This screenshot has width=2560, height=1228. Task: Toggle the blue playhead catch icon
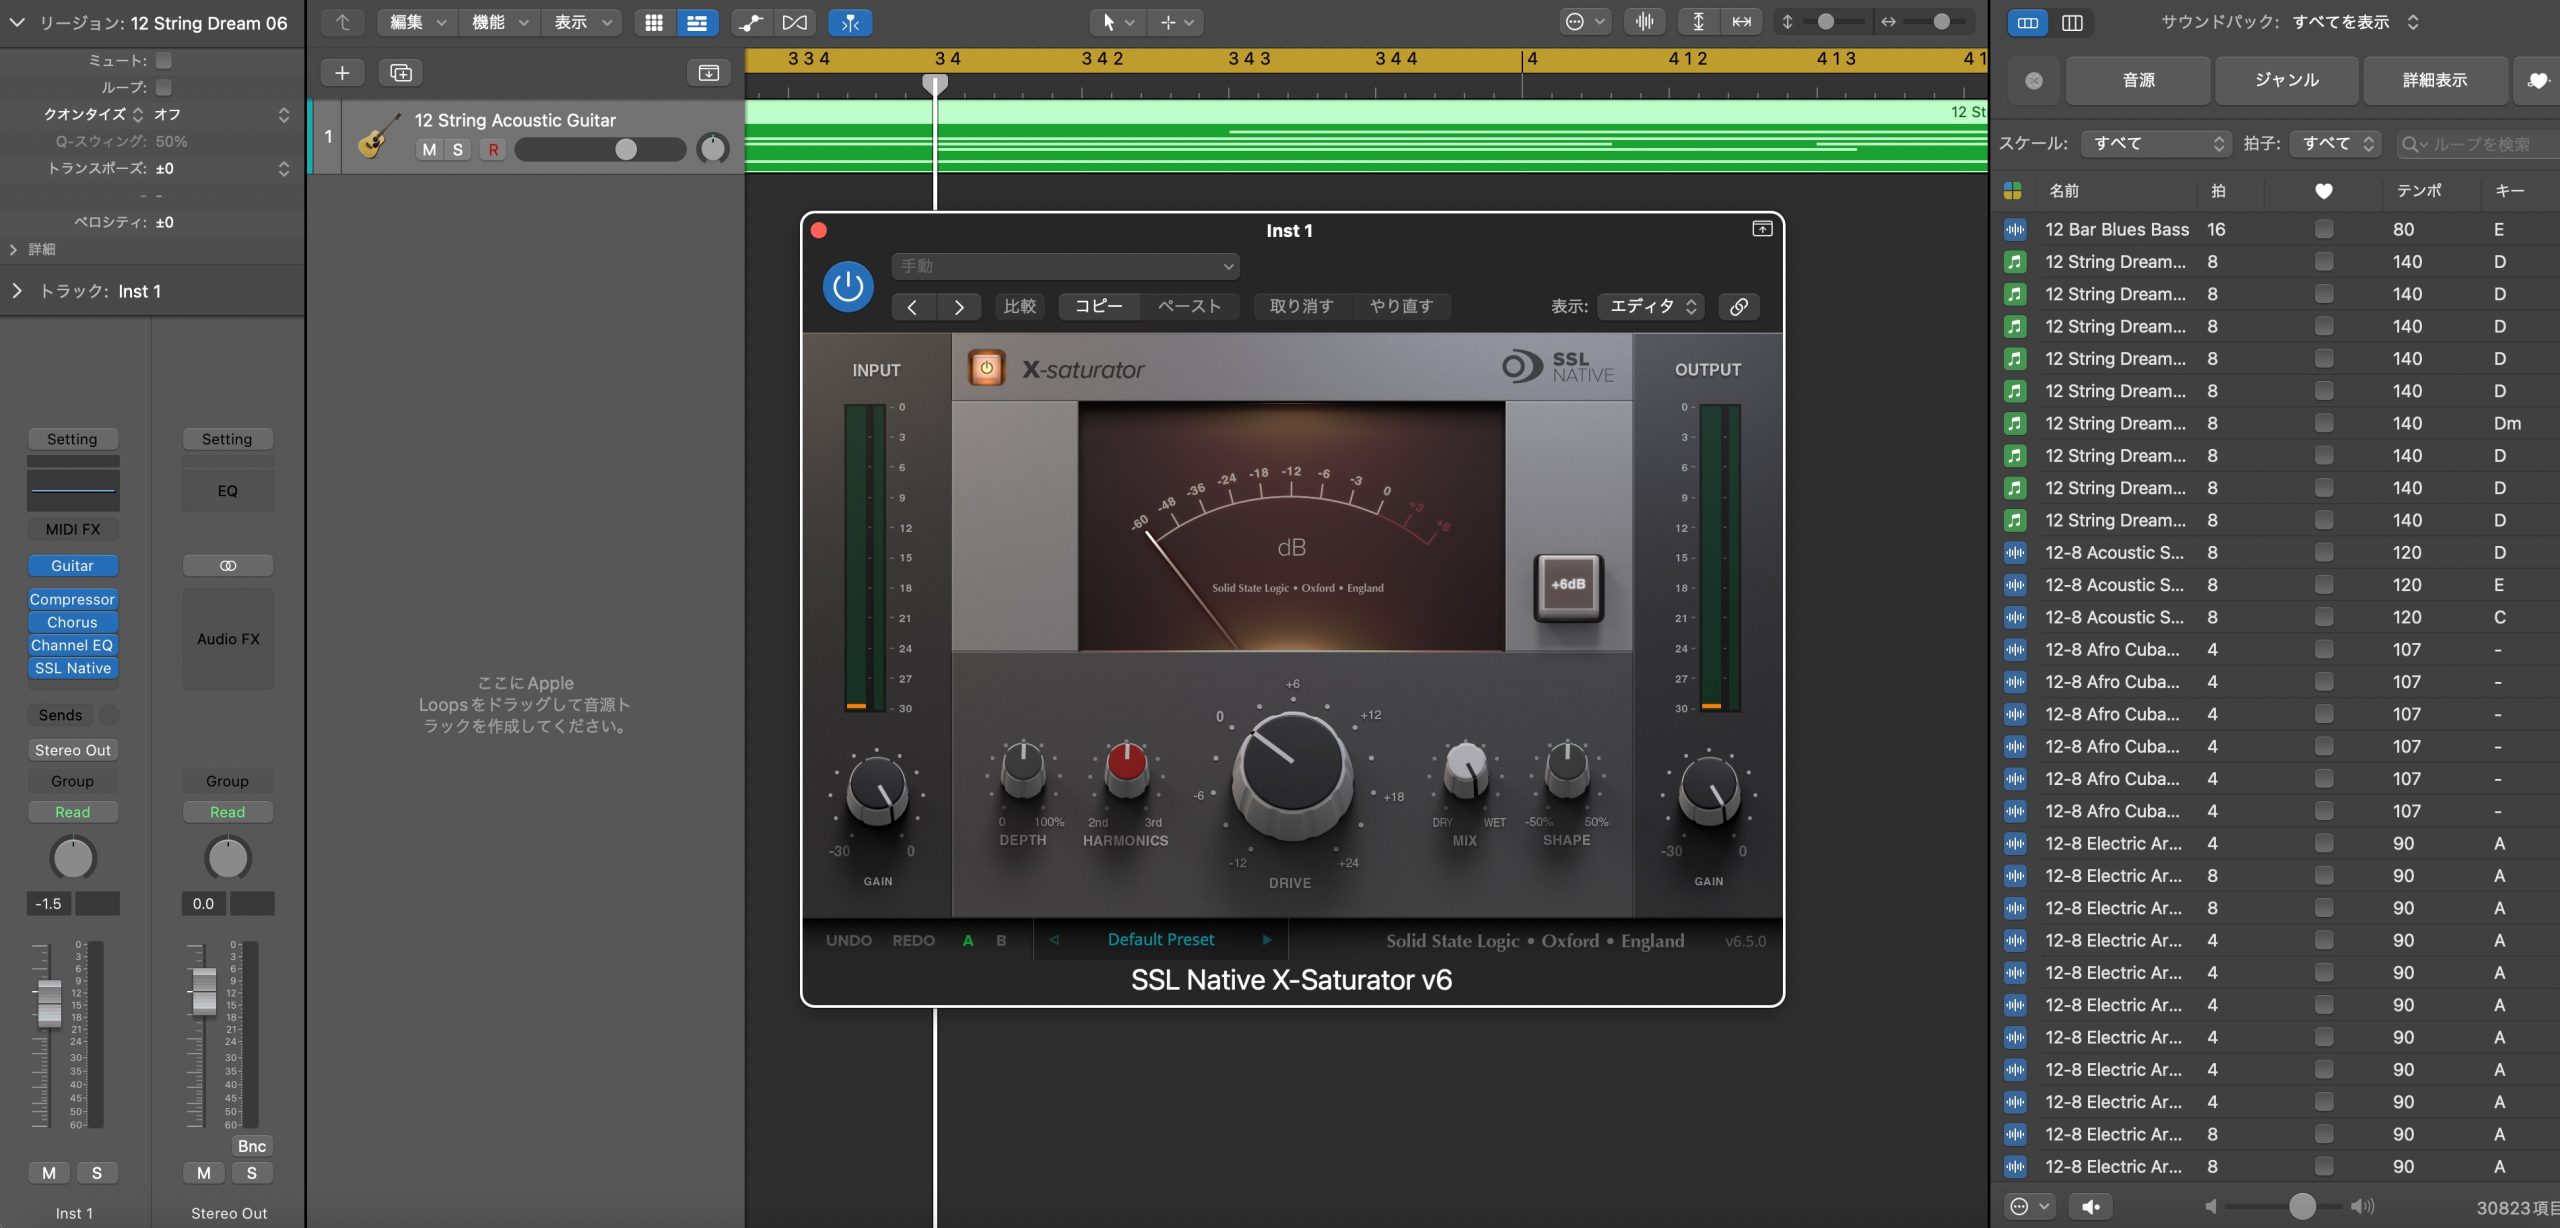tap(850, 22)
